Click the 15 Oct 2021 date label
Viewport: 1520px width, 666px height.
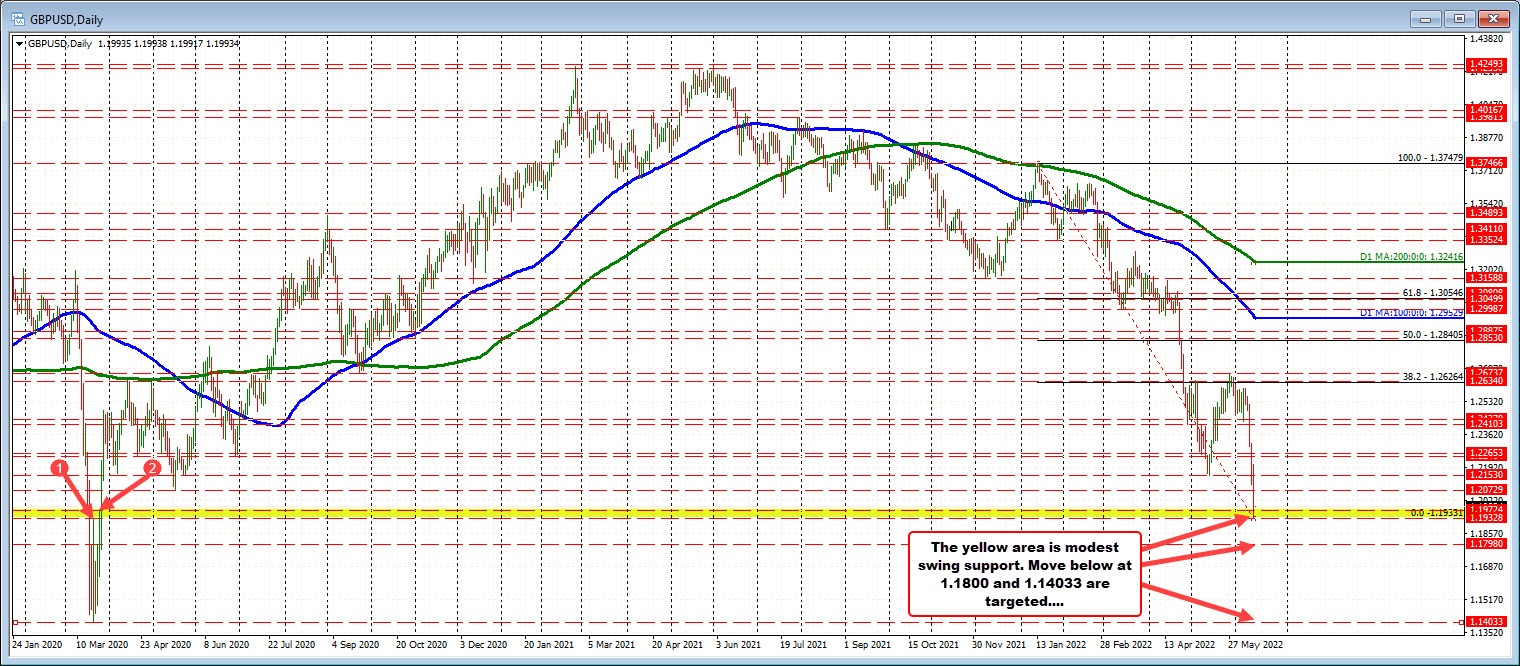[x=933, y=646]
